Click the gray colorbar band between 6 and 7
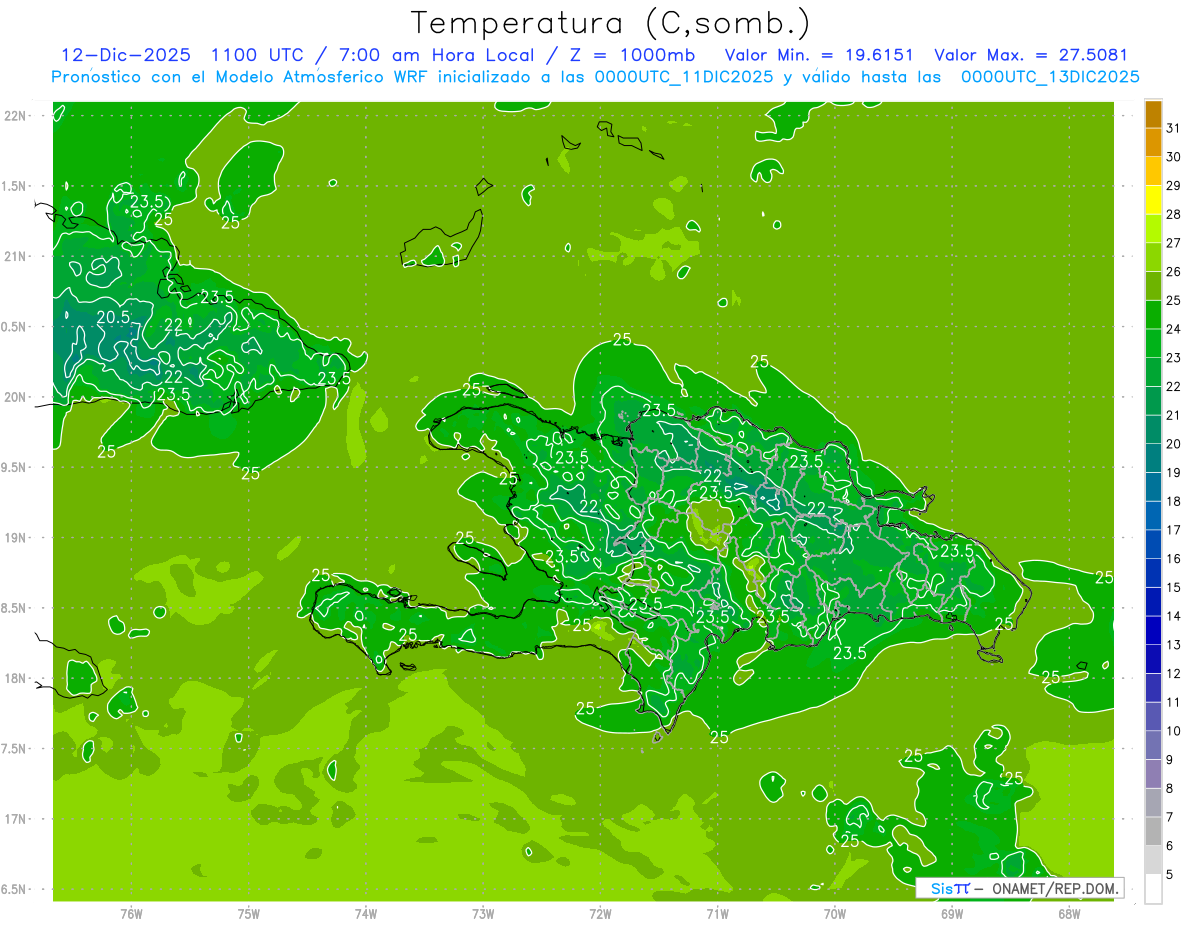 tap(1153, 831)
